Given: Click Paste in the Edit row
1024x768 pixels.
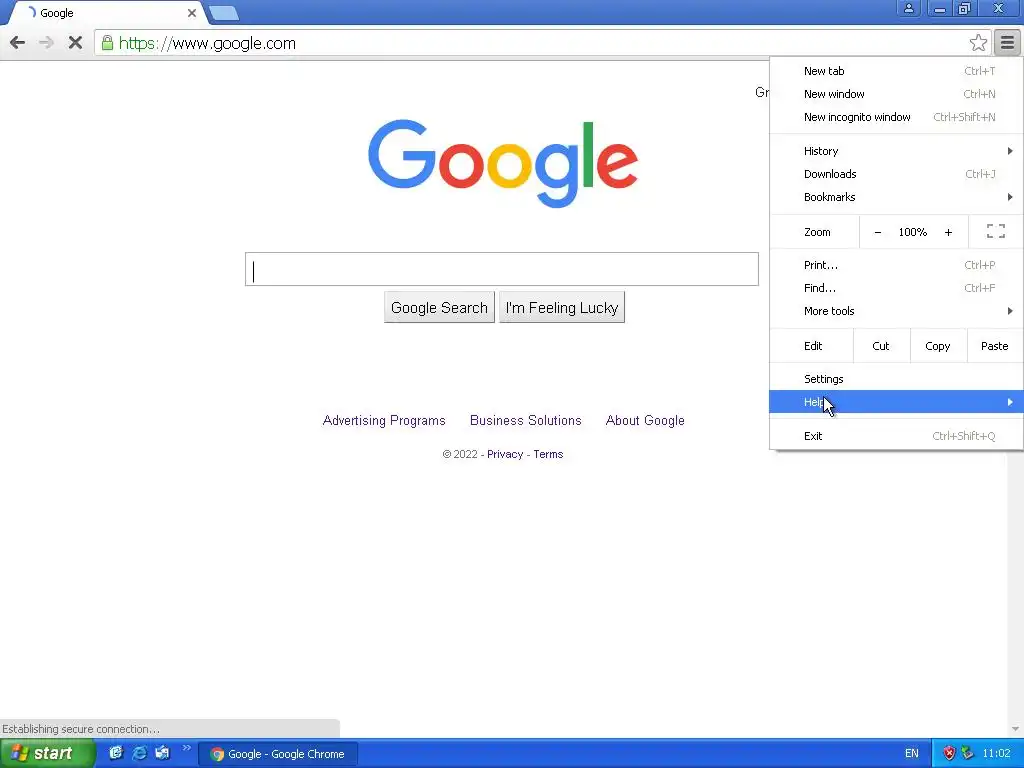Looking at the screenshot, I should coord(995,346).
